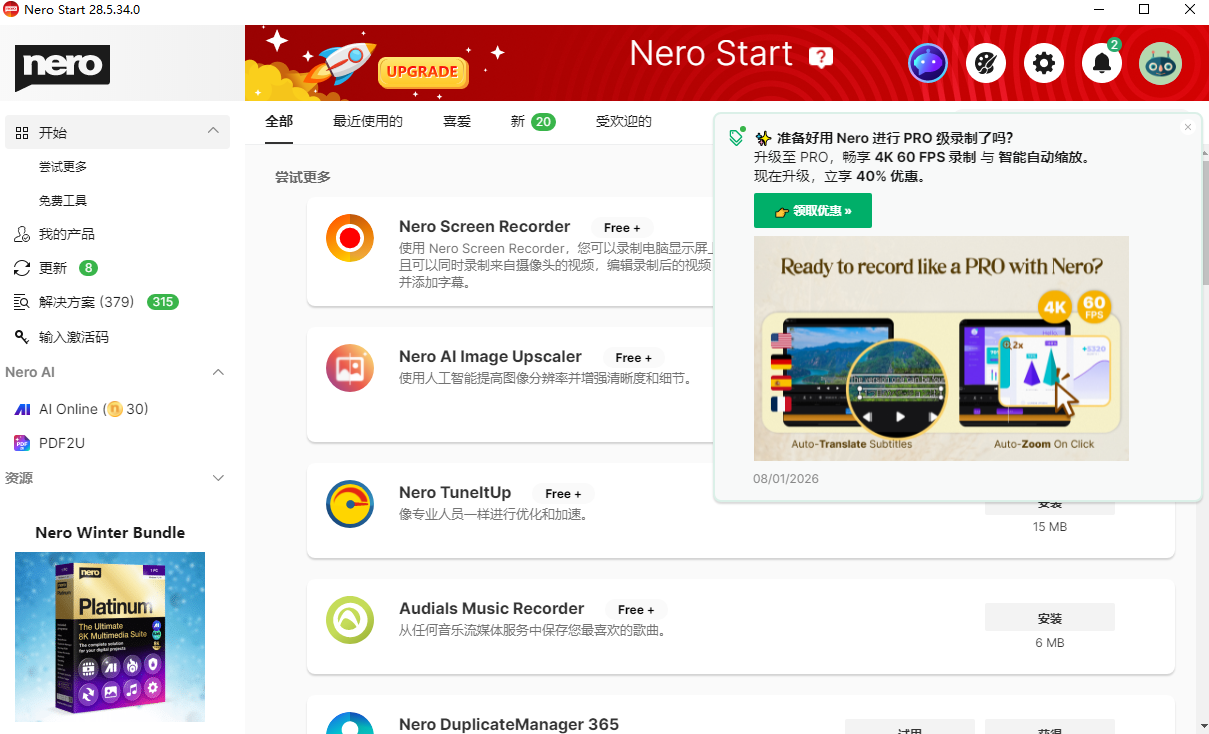The width and height of the screenshot is (1209, 734).
Task: Click the Nero Winter Bundle heading
Action: [x=110, y=533]
